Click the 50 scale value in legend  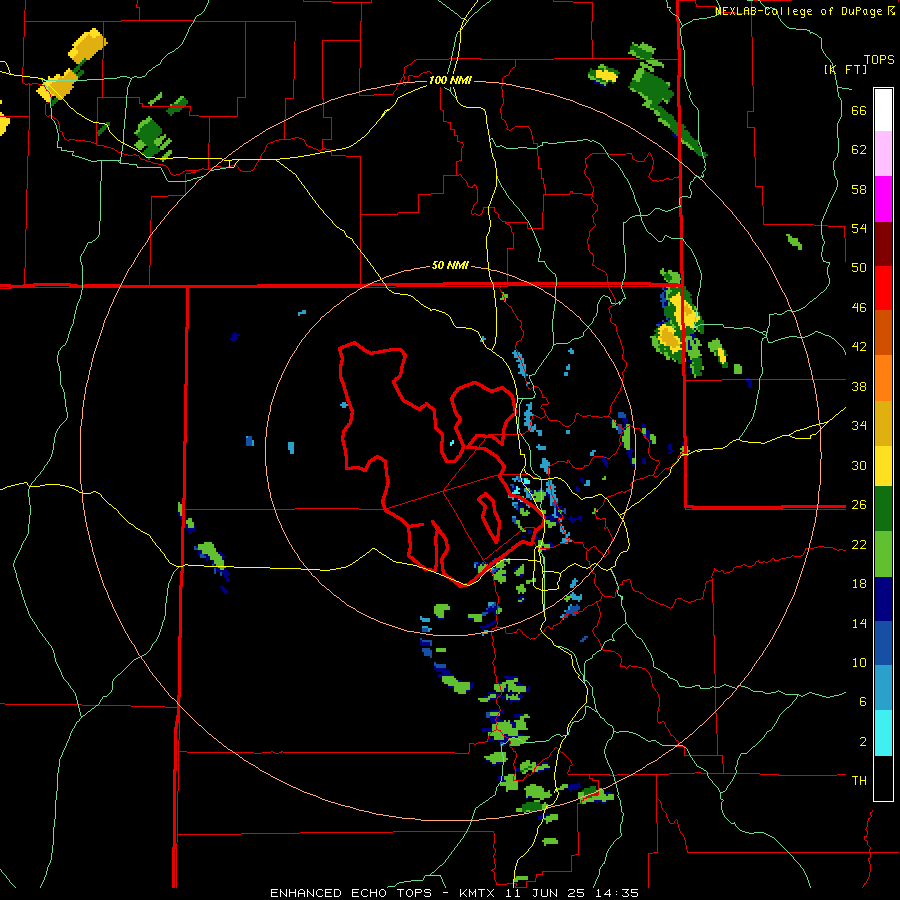point(859,268)
